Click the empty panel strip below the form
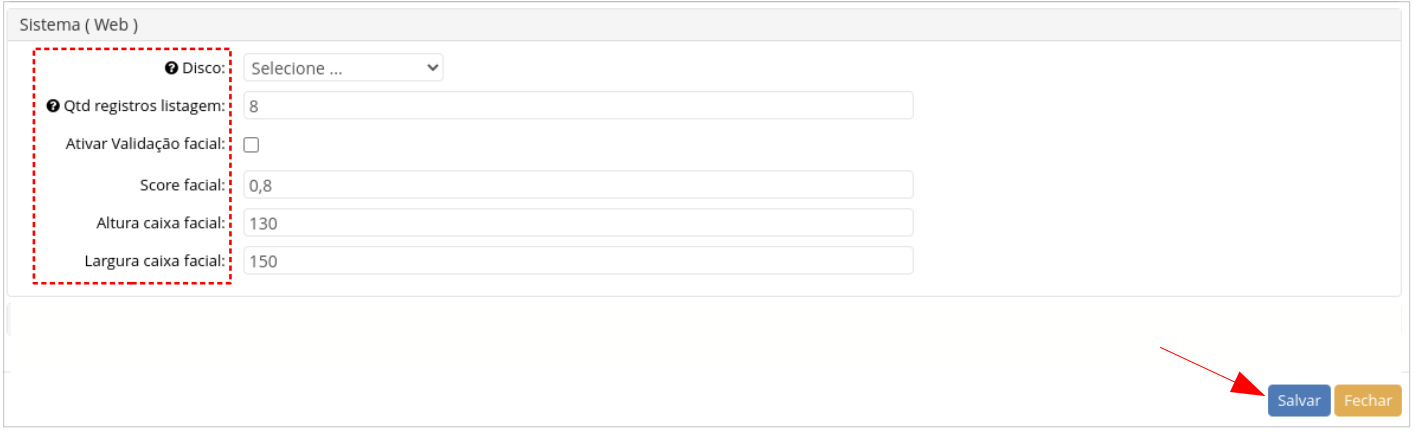 pos(700,319)
